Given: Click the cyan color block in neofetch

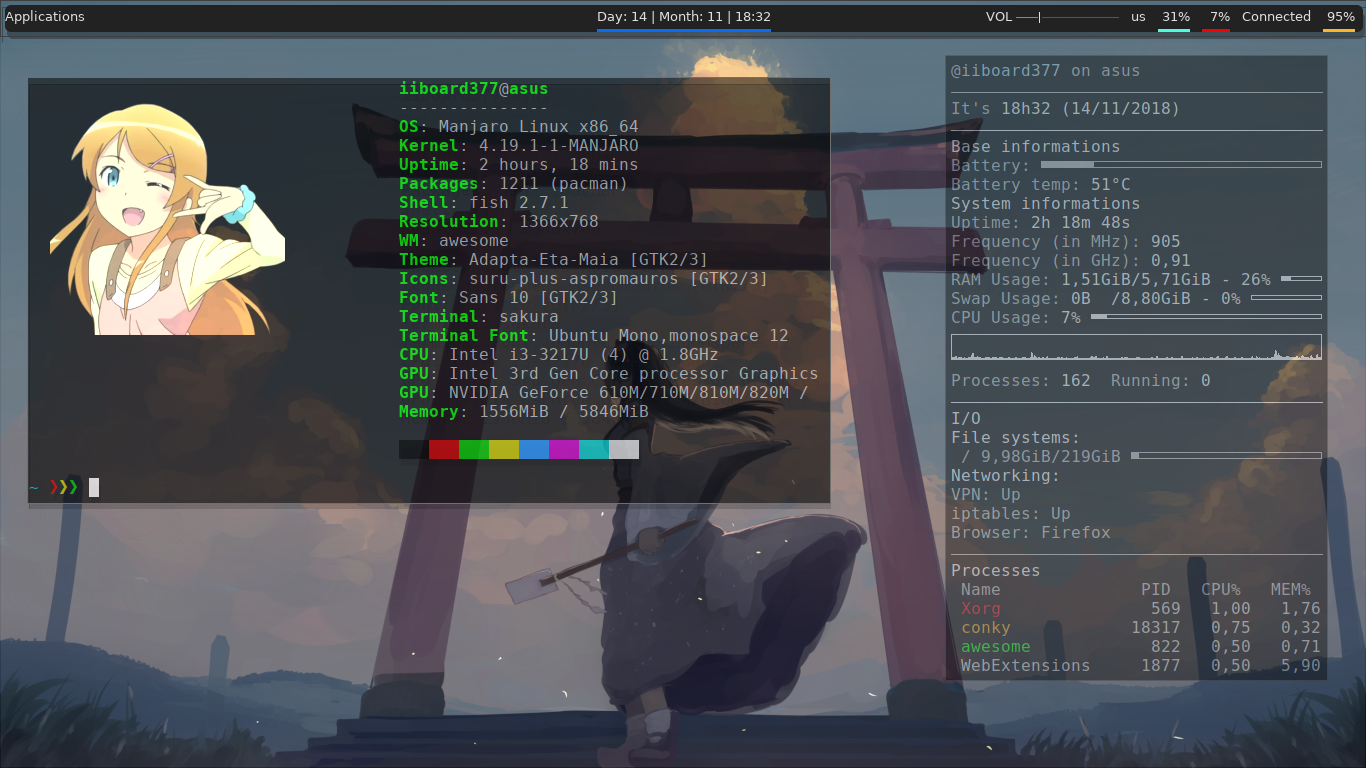Looking at the screenshot, I should [x=594, y=450].
